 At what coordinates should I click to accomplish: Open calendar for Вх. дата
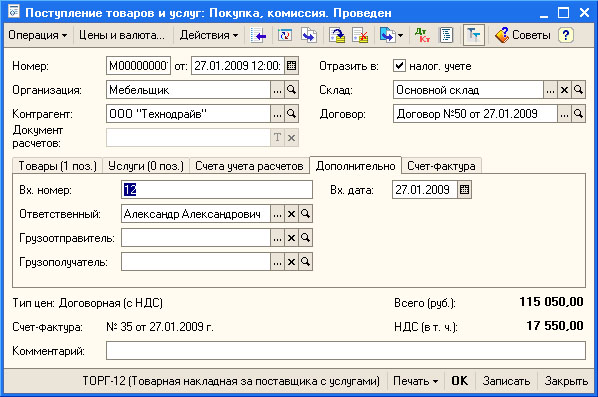point(464,190)
